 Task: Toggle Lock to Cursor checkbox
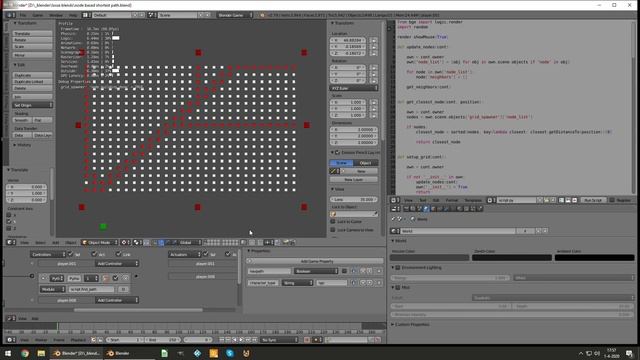333,221
